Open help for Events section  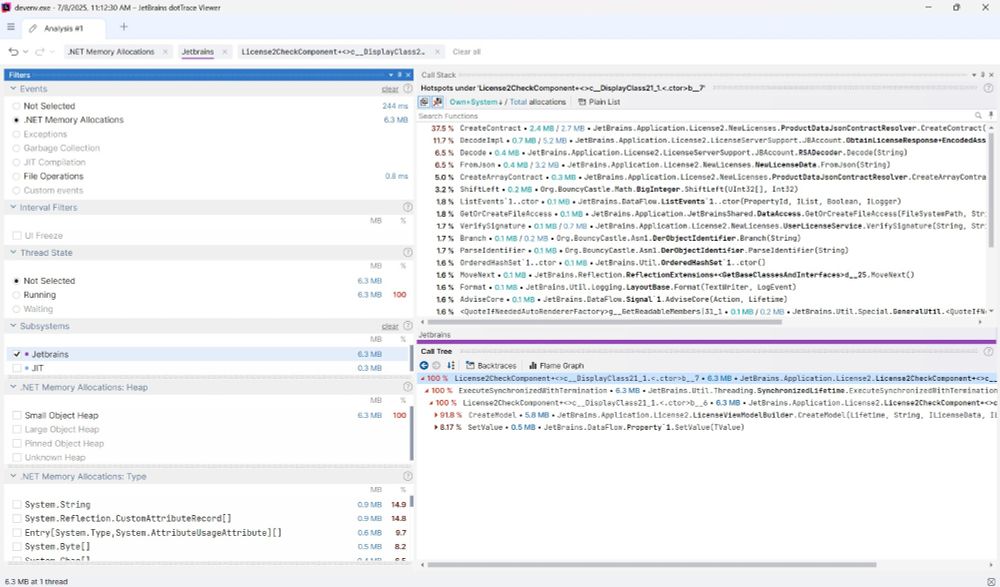408,89
